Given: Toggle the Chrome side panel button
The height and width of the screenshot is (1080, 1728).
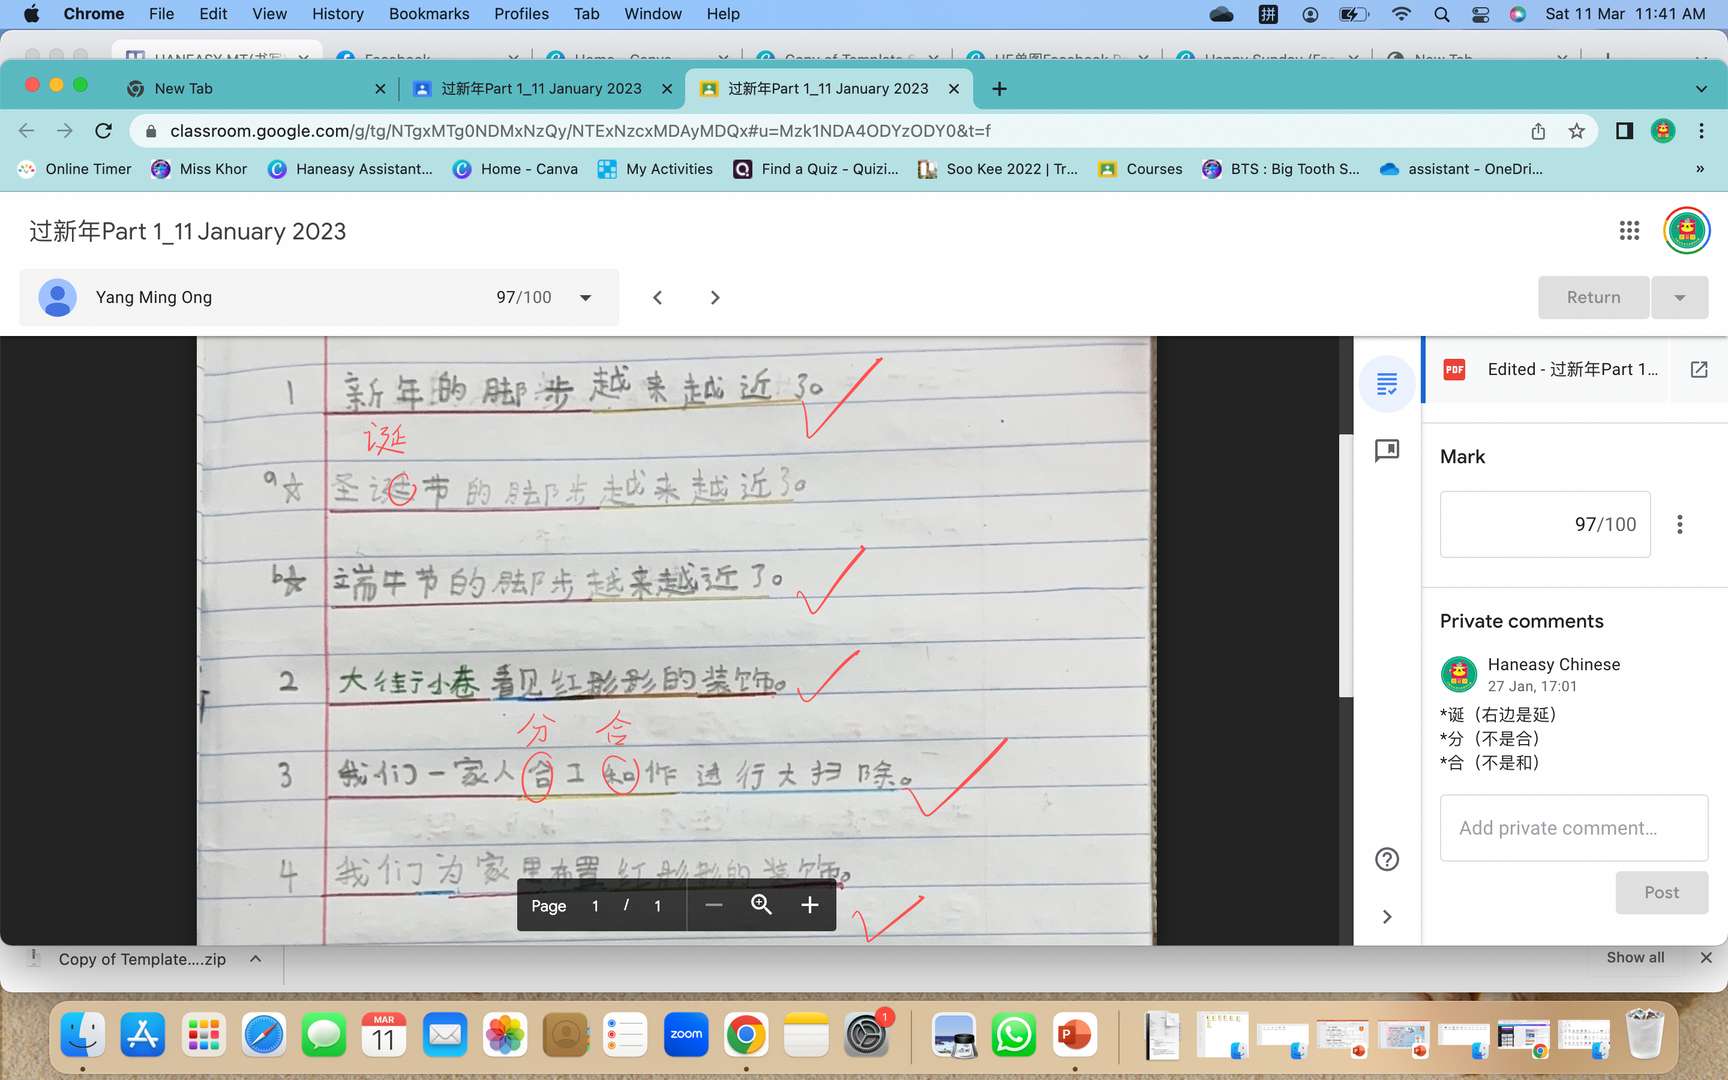Looking at the screenshot, I should 1624,131.
